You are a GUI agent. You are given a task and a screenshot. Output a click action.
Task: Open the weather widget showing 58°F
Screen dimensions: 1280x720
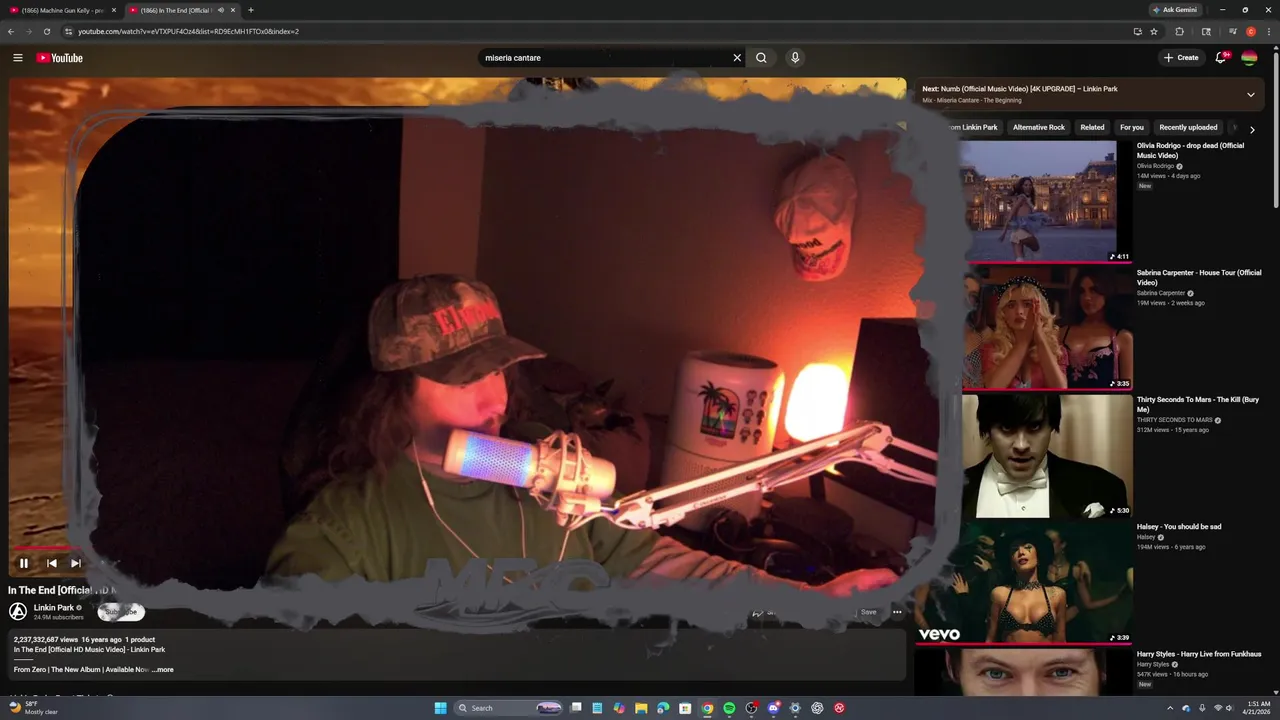[x=33, y=708]
